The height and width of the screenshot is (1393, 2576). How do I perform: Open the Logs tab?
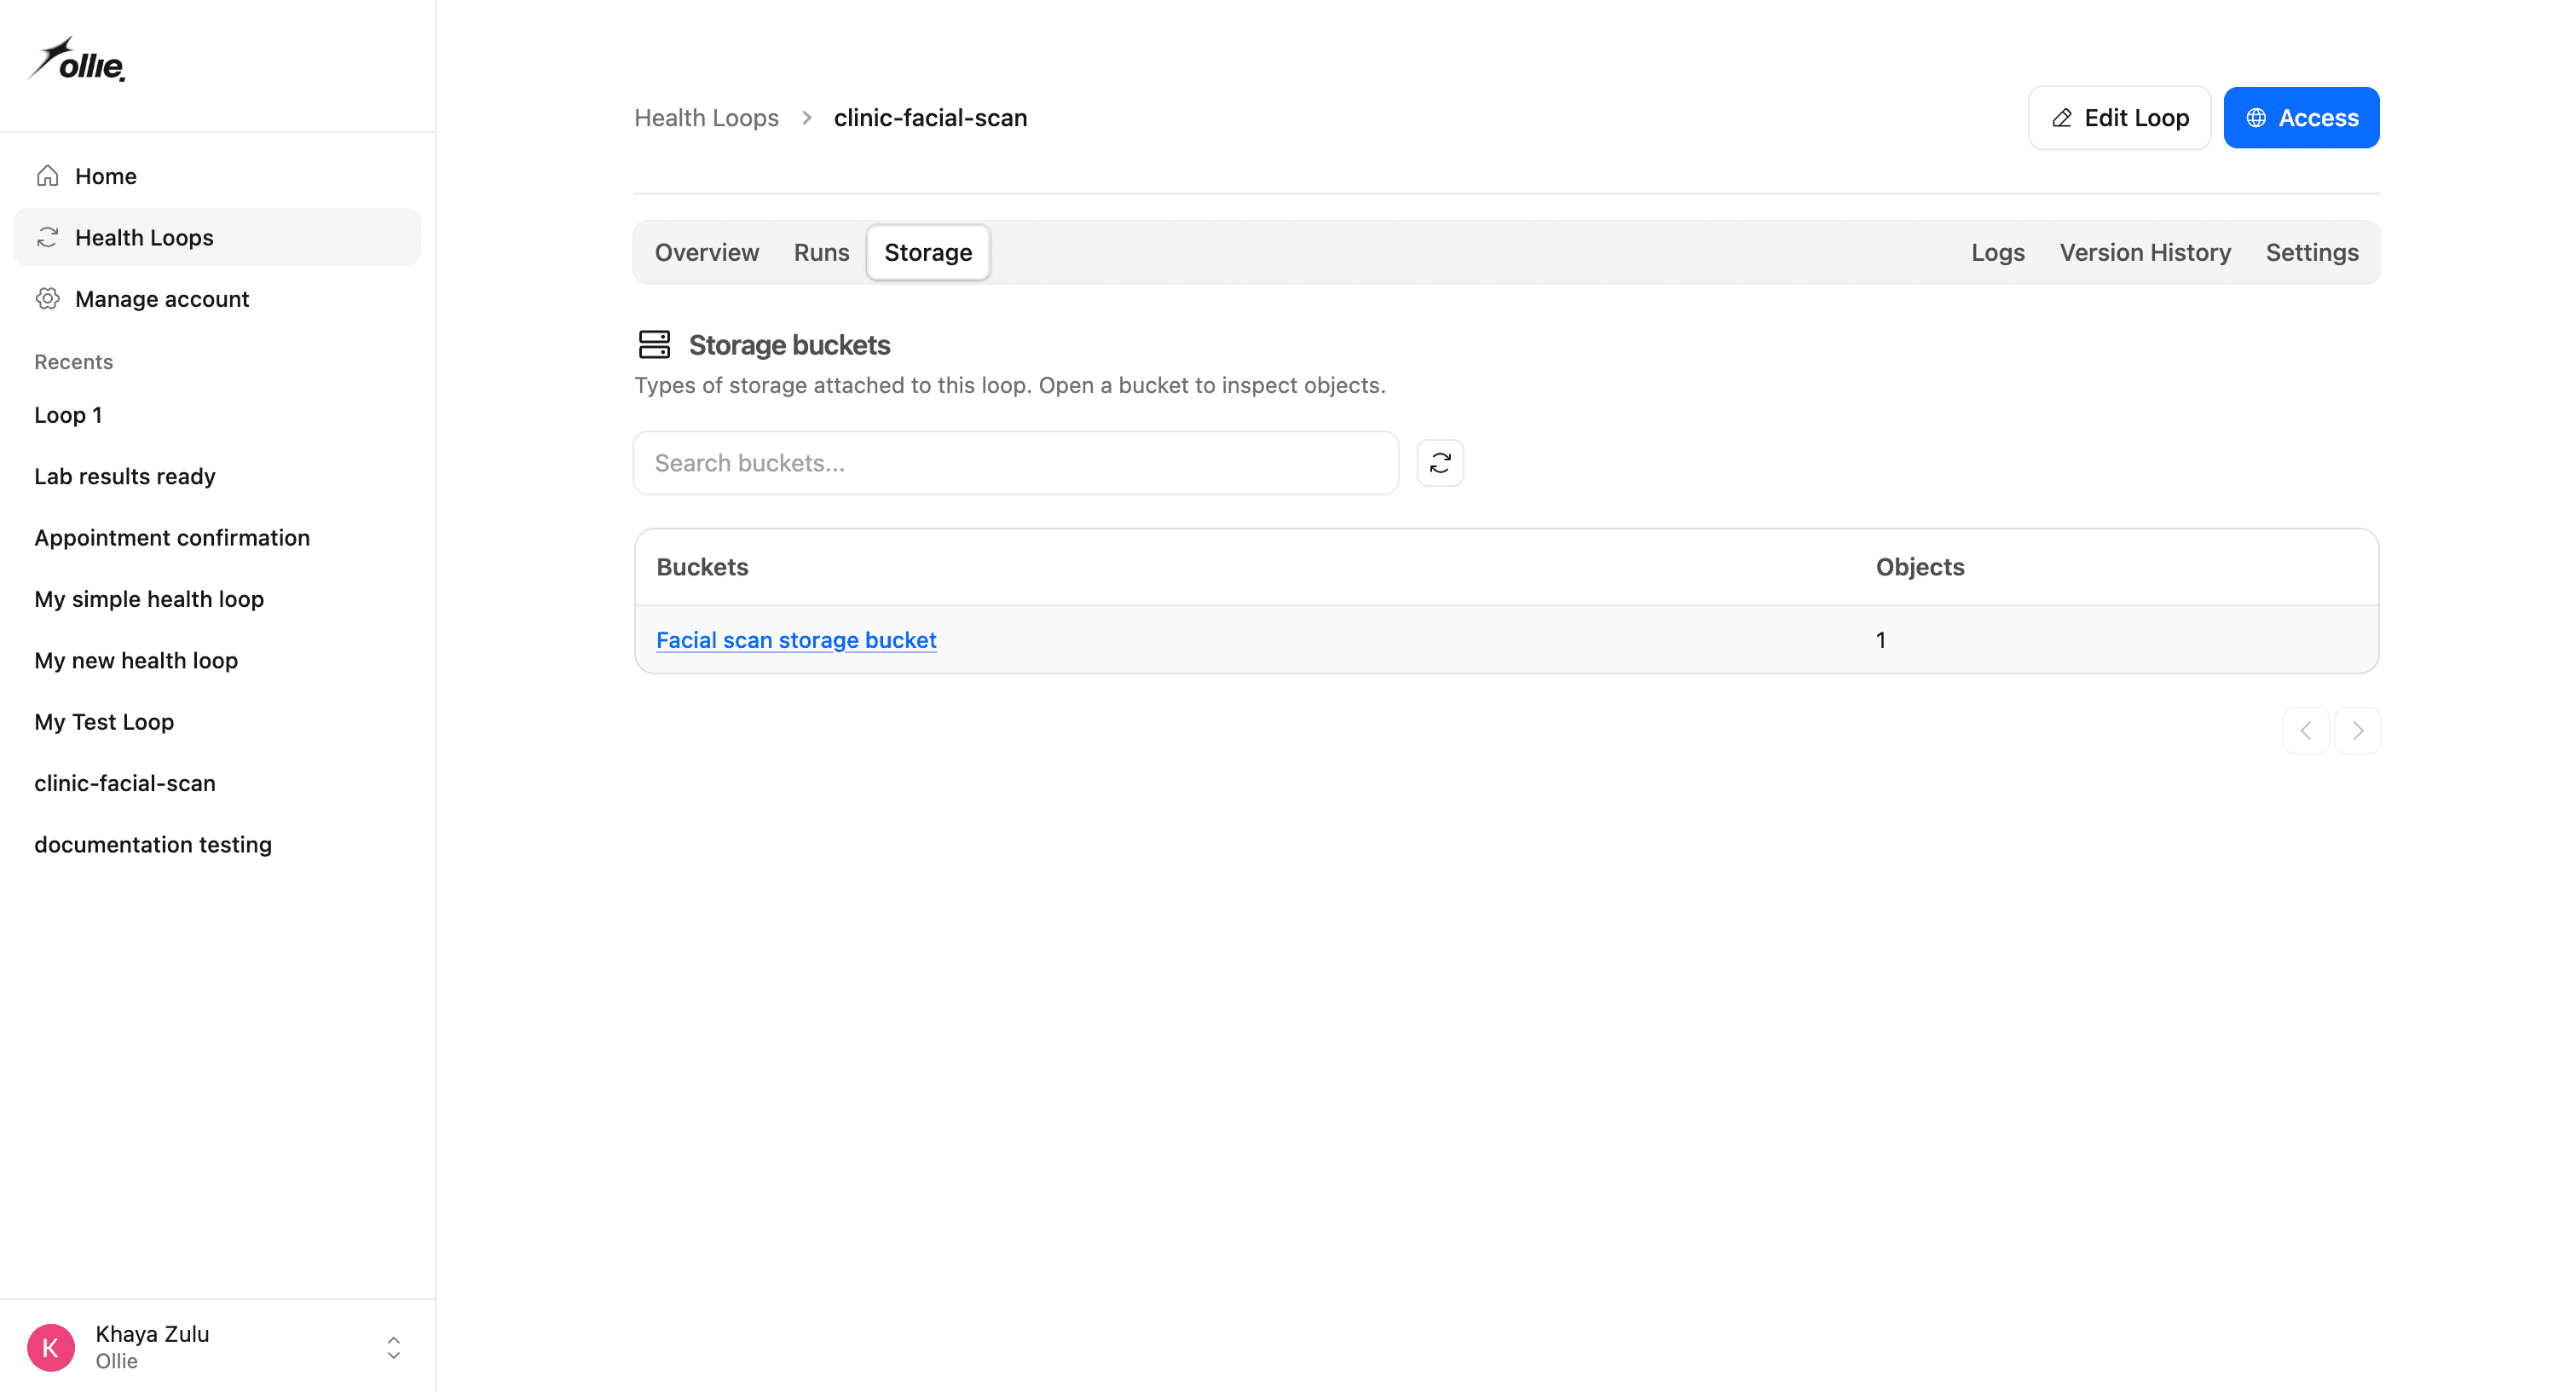point(1997,253)
